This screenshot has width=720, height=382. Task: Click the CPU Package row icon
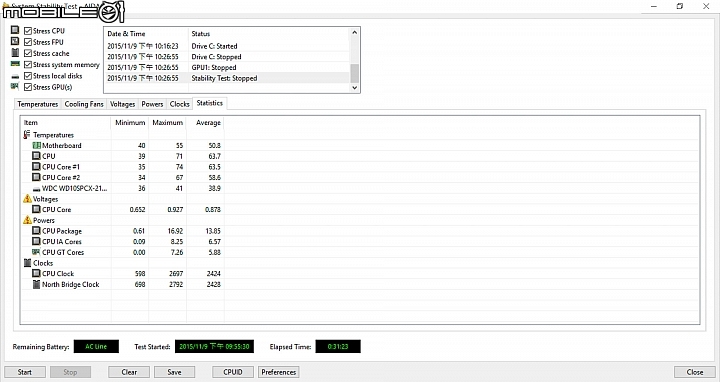tap(36, 230)
